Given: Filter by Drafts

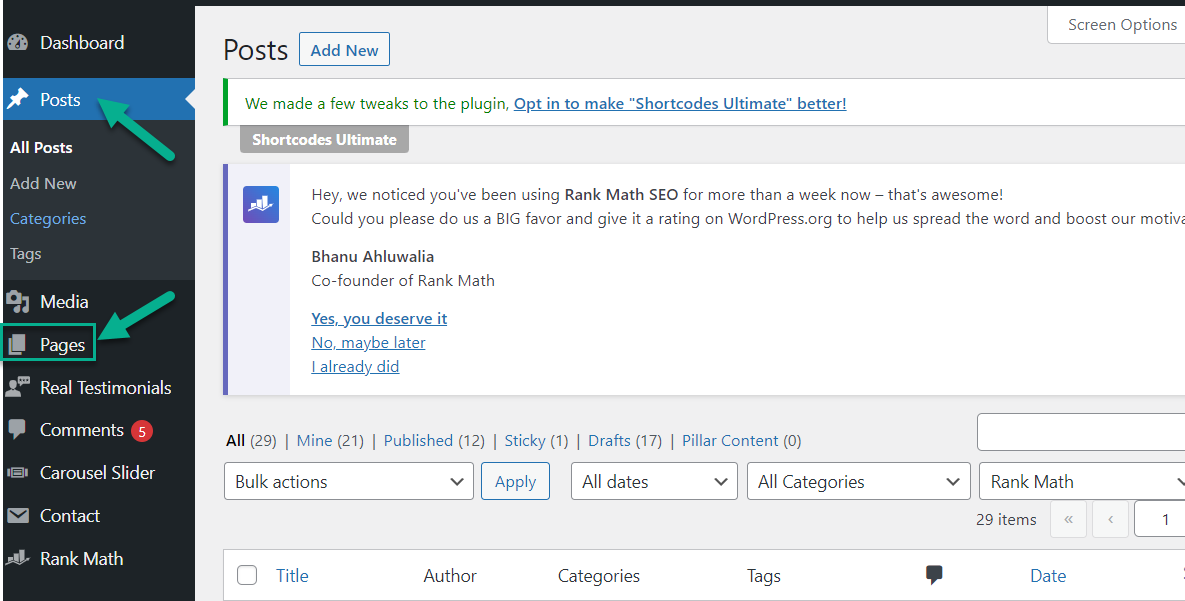Looking at the screenshot, I should [x=609, y=440].
